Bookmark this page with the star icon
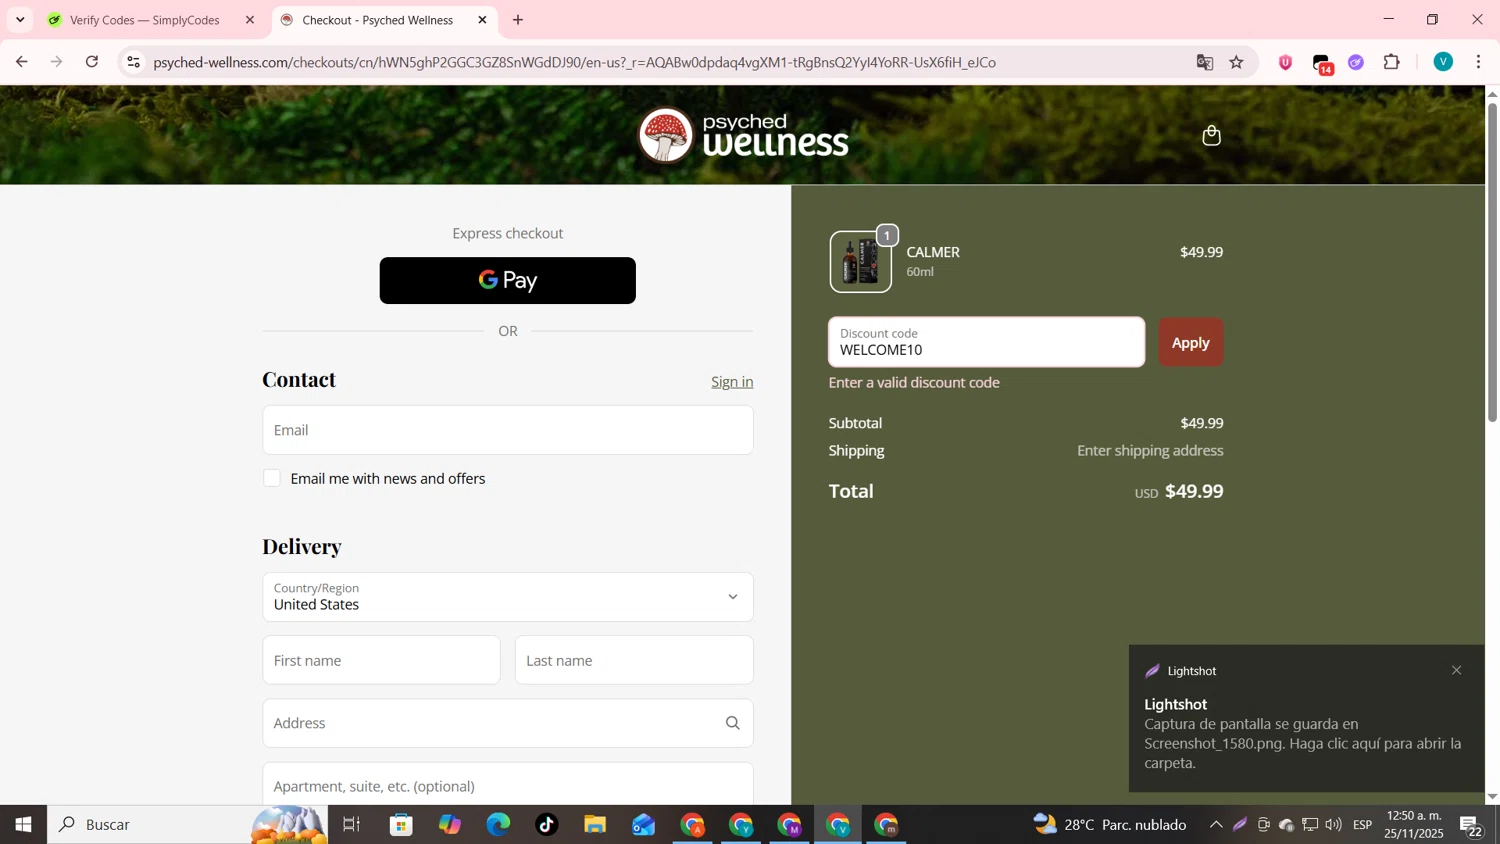The height and width of the screenshot is (844, 1500). (1237, 62)
